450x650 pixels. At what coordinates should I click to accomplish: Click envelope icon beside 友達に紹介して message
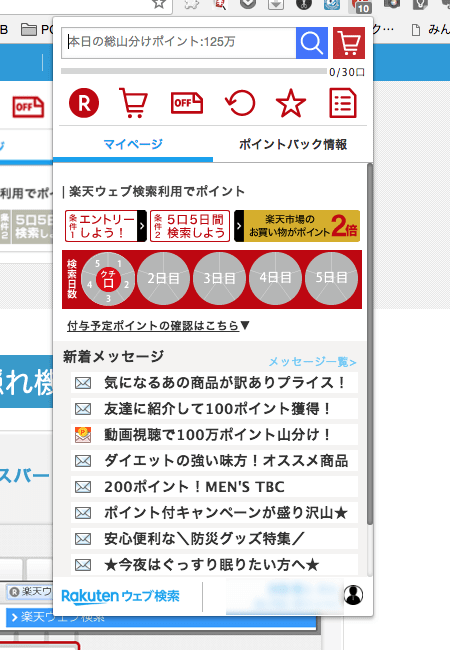(83, 409)
